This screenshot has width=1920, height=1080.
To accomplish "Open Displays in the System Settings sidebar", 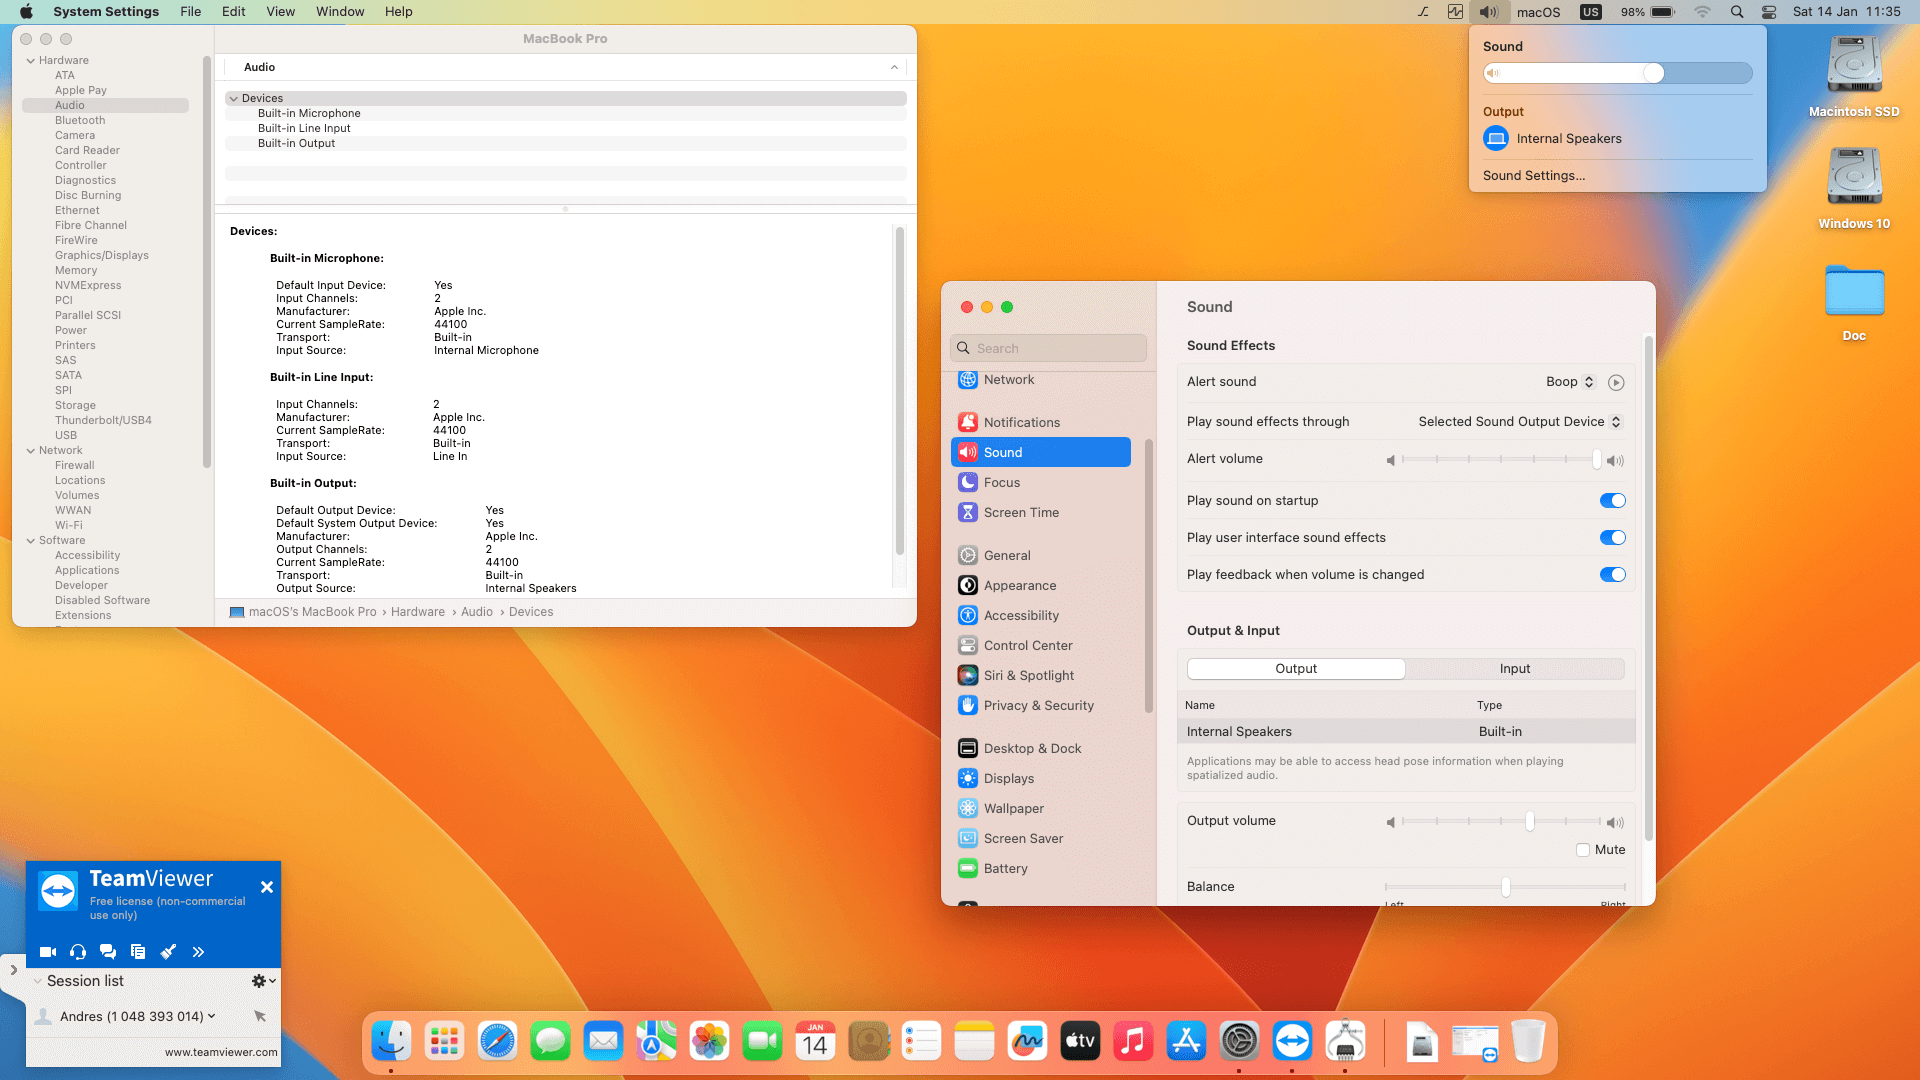I will tap(1041, 779).
